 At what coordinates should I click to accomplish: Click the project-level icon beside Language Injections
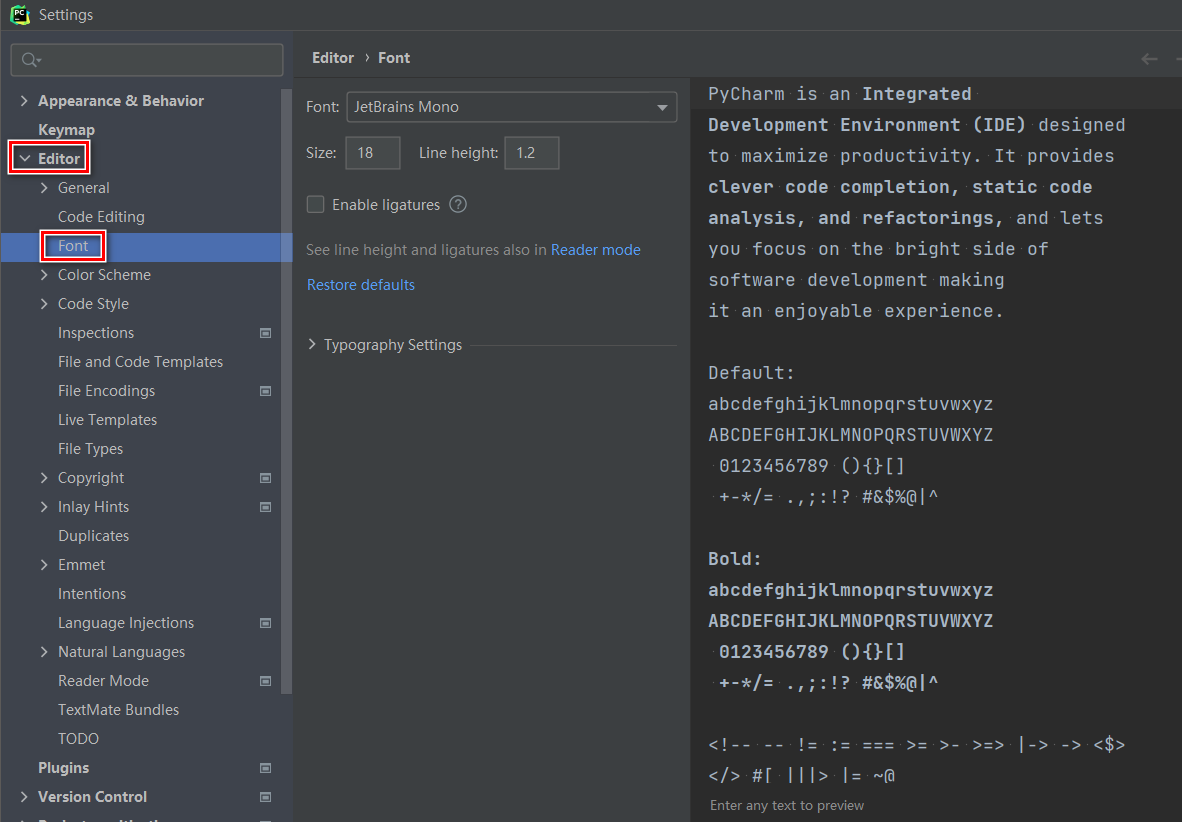click(x=265, y=622)
